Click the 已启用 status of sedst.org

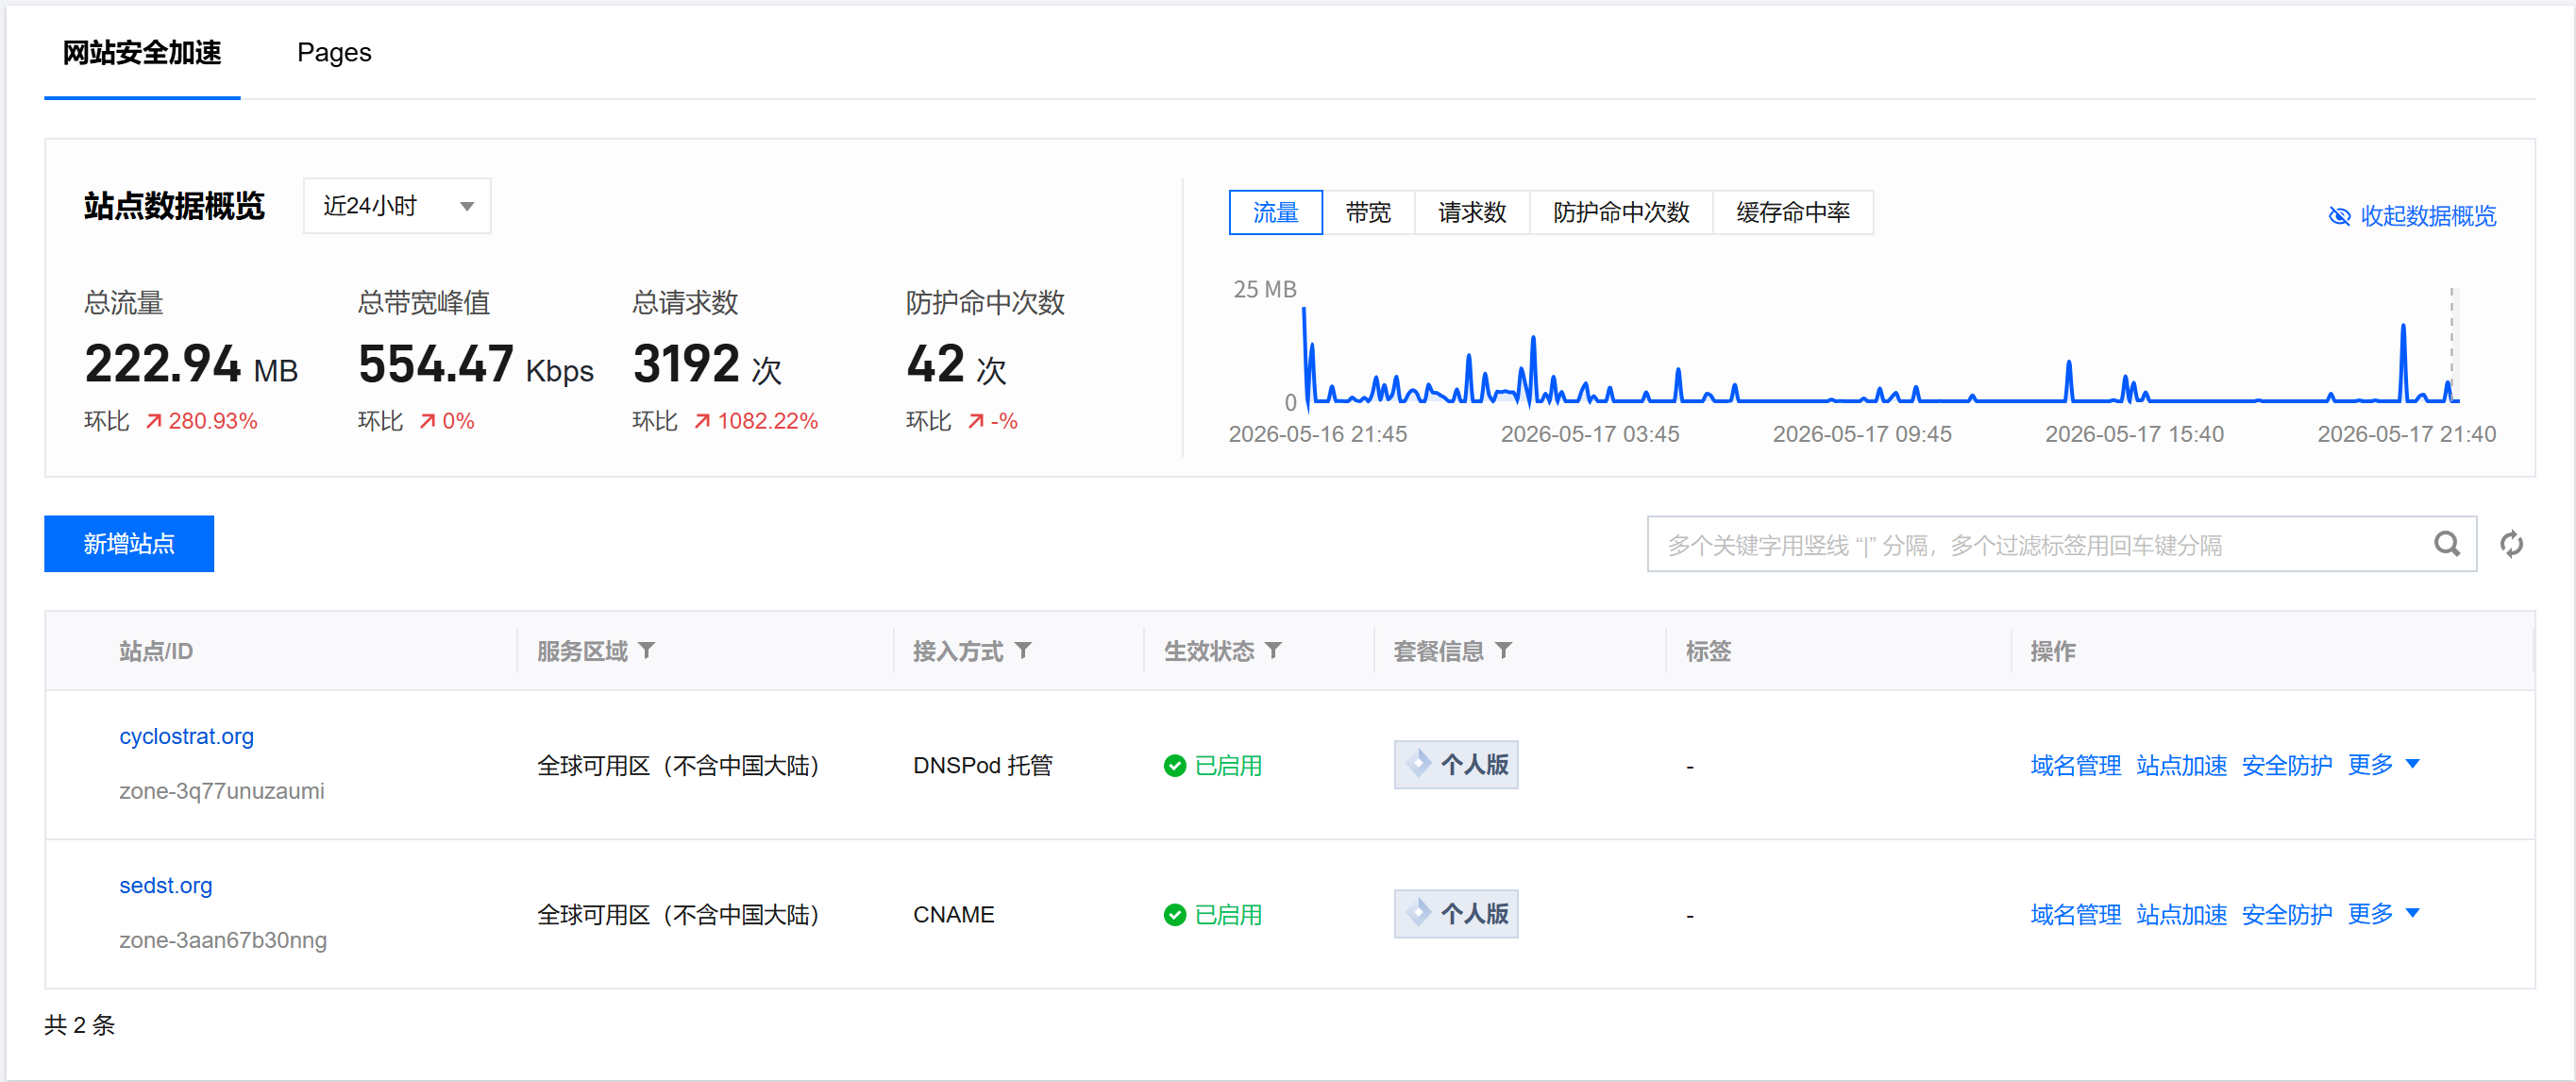click(1212, 915)
